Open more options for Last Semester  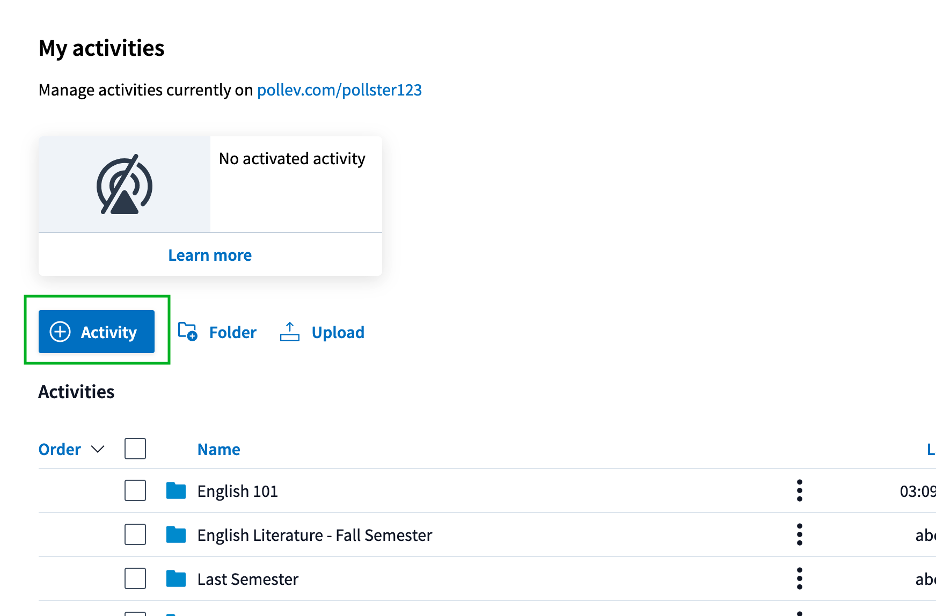[x=799, y=579]
